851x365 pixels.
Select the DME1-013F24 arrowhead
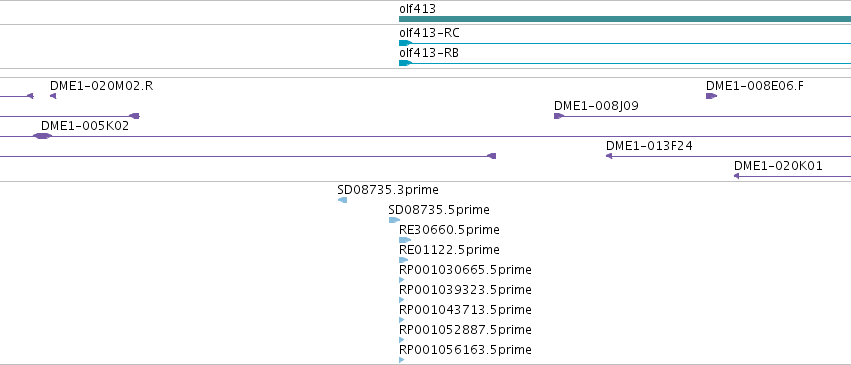(609, 156)
